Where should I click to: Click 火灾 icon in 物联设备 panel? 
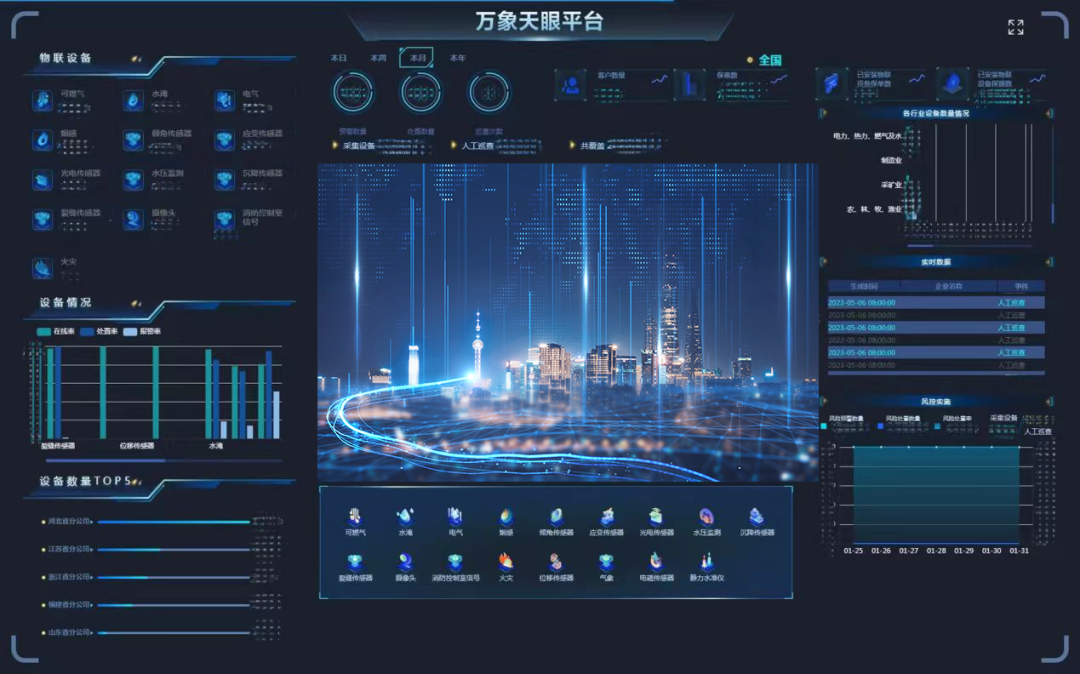pyautogui.click(x=43, y=268)
